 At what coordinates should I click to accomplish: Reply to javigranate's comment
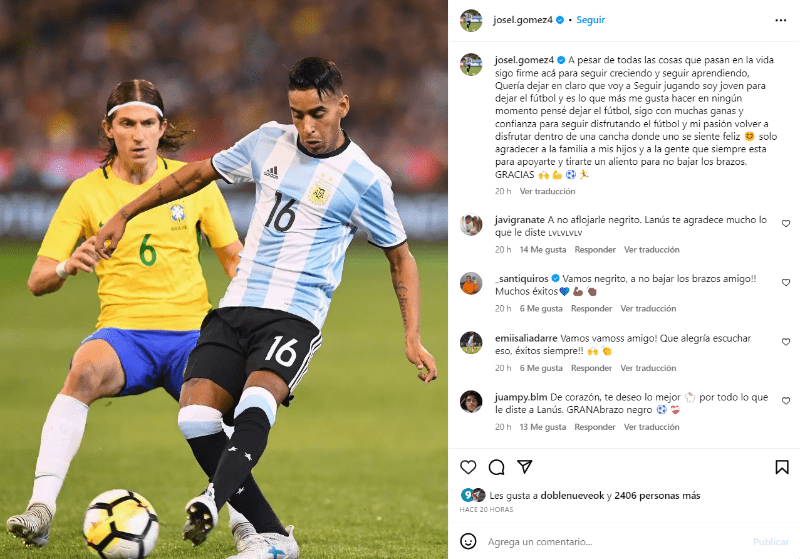[595, 249]
